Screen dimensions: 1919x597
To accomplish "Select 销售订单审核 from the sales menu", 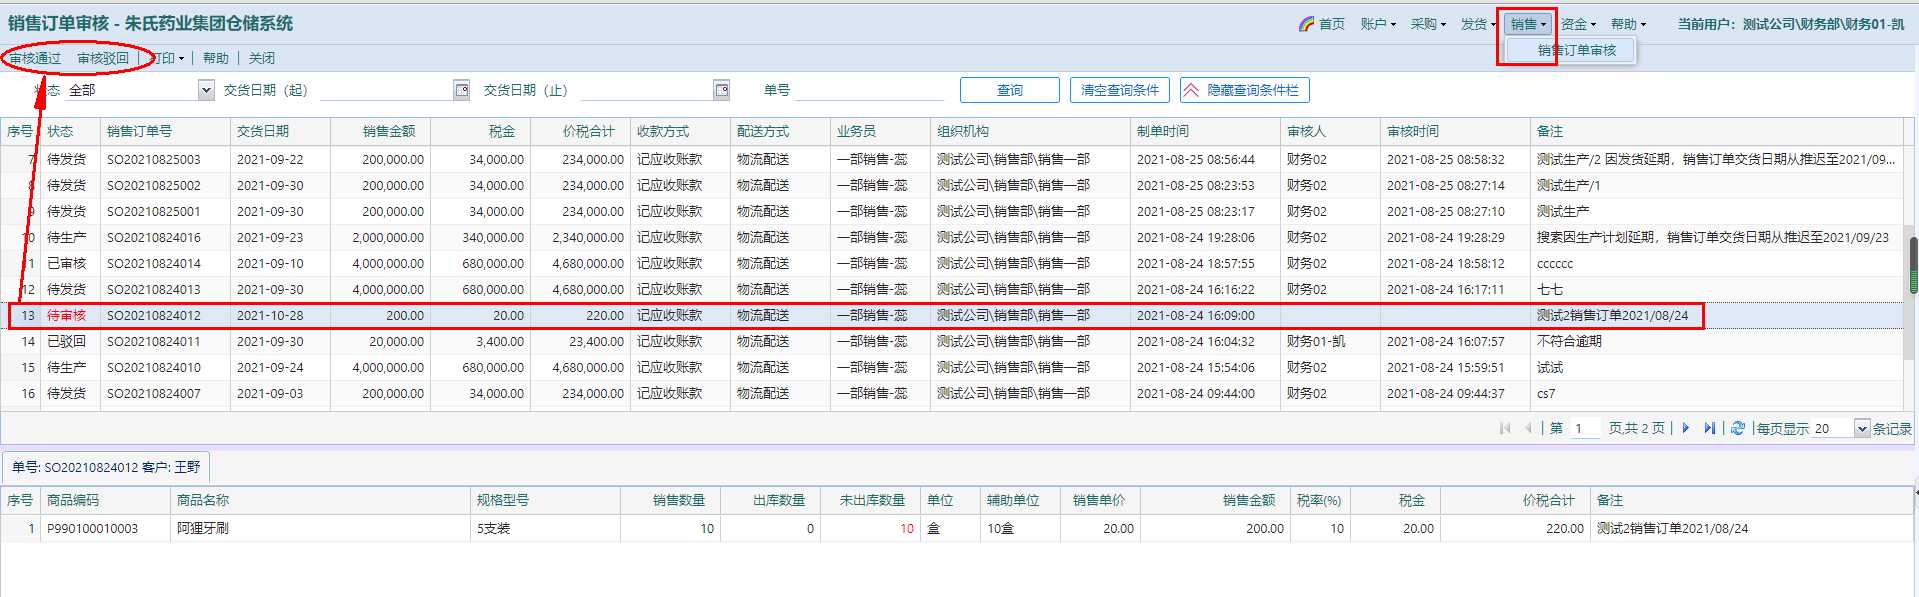I will pyautogui.click(x=1576, y=50).
